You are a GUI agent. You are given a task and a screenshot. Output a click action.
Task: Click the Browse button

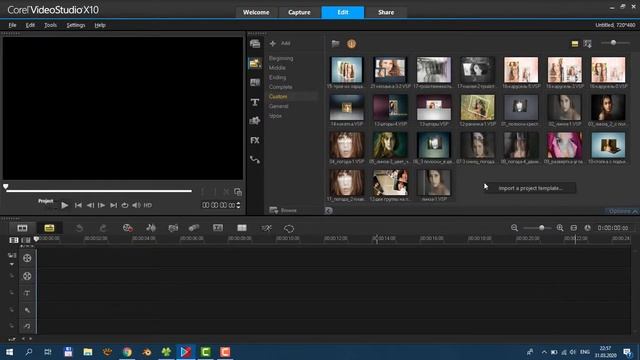pyautogui.click(x=283, y=210)
